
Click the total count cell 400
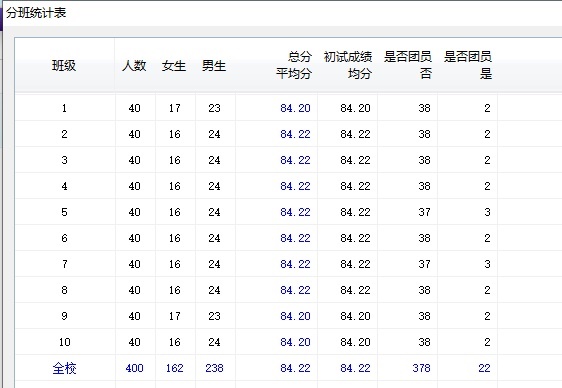[134, 368]
